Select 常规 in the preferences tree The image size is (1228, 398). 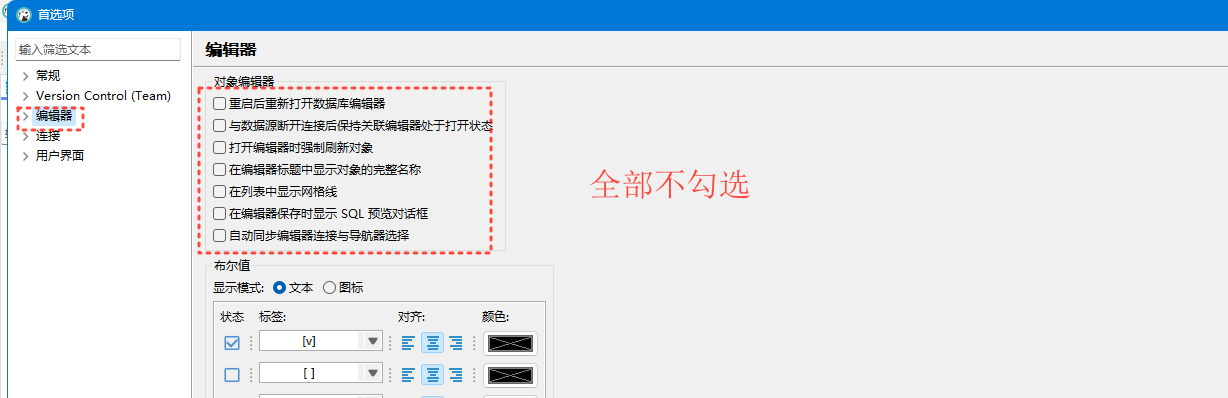click(48, 76)
